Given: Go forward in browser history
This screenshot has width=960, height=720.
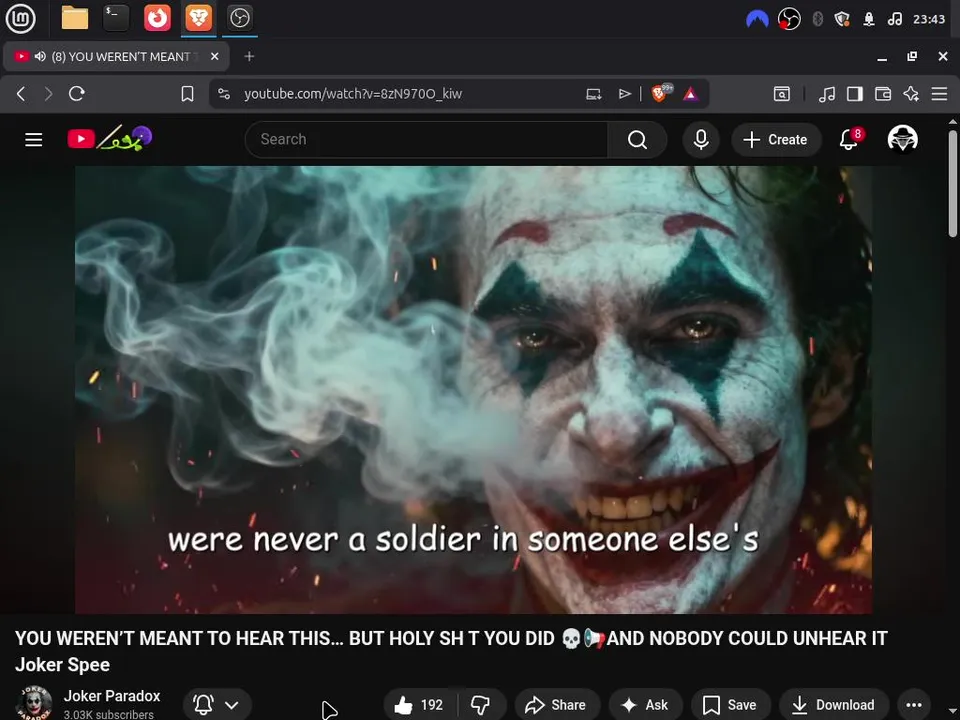Looking at the screenshot, I should [x=48, y=94].
